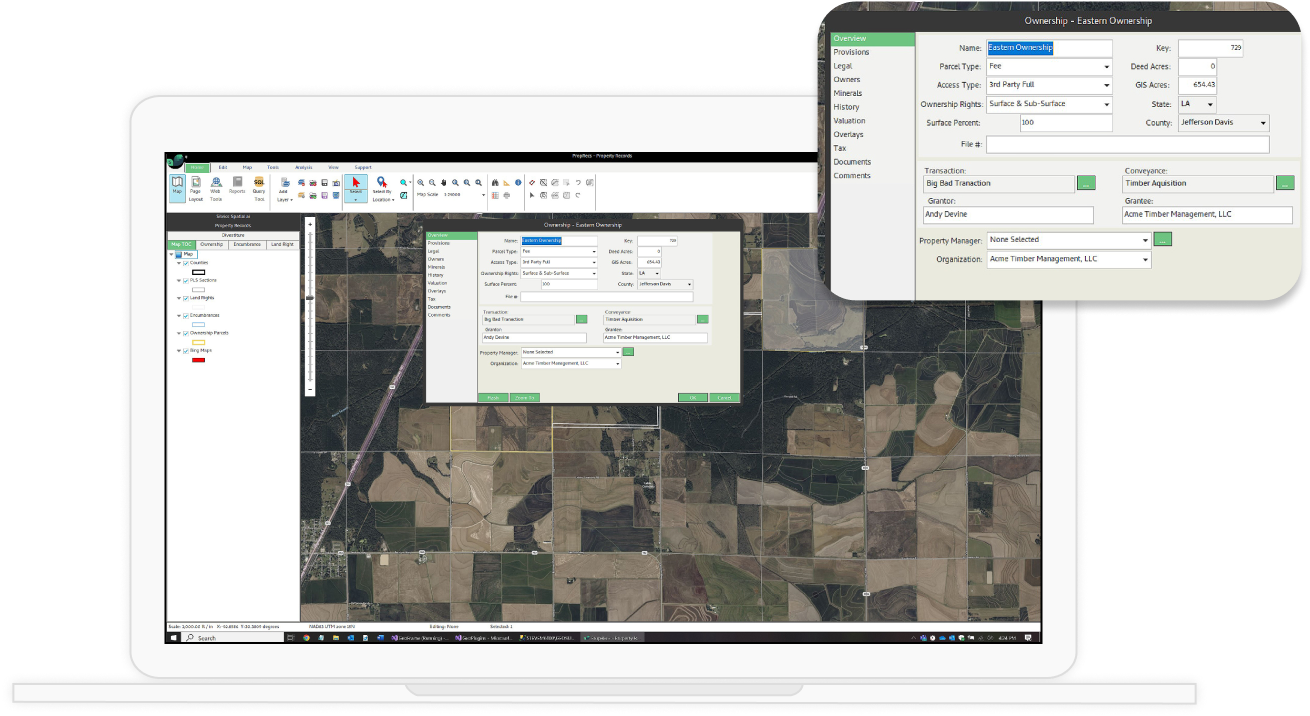Open County dropdown in enlarged panel
The height and width of the screenshot is (716, 1310).
coord(1263,123)
